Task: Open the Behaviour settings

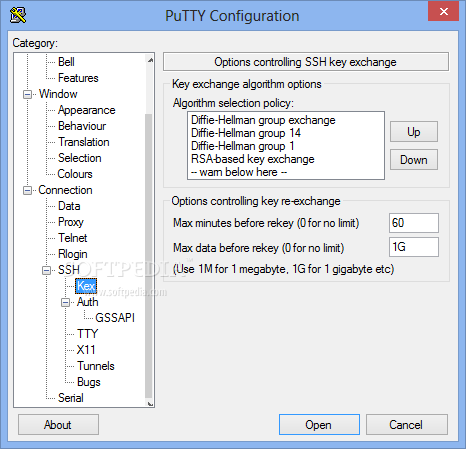Action: click(x=82, y=126)
